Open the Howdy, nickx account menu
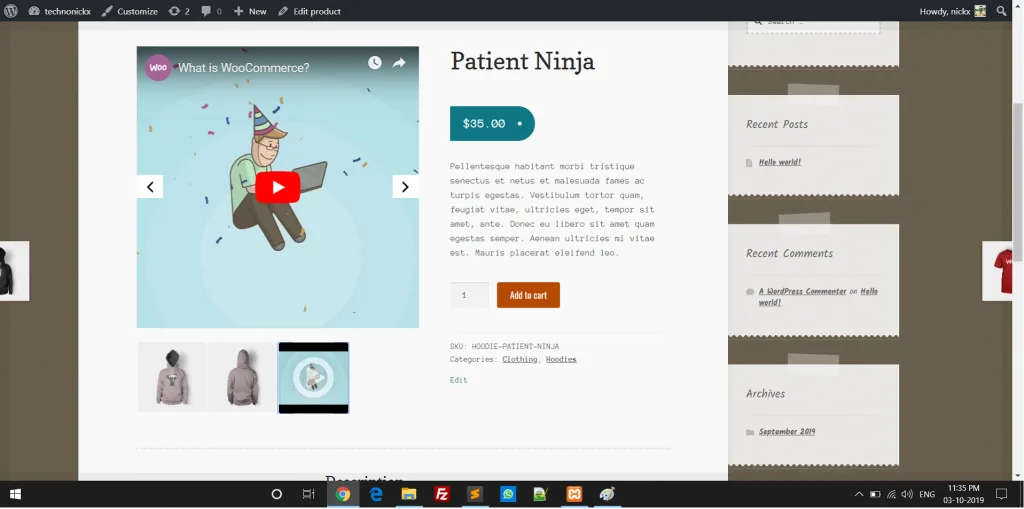This screenshot has height=509, width=1024. [952, 11]
